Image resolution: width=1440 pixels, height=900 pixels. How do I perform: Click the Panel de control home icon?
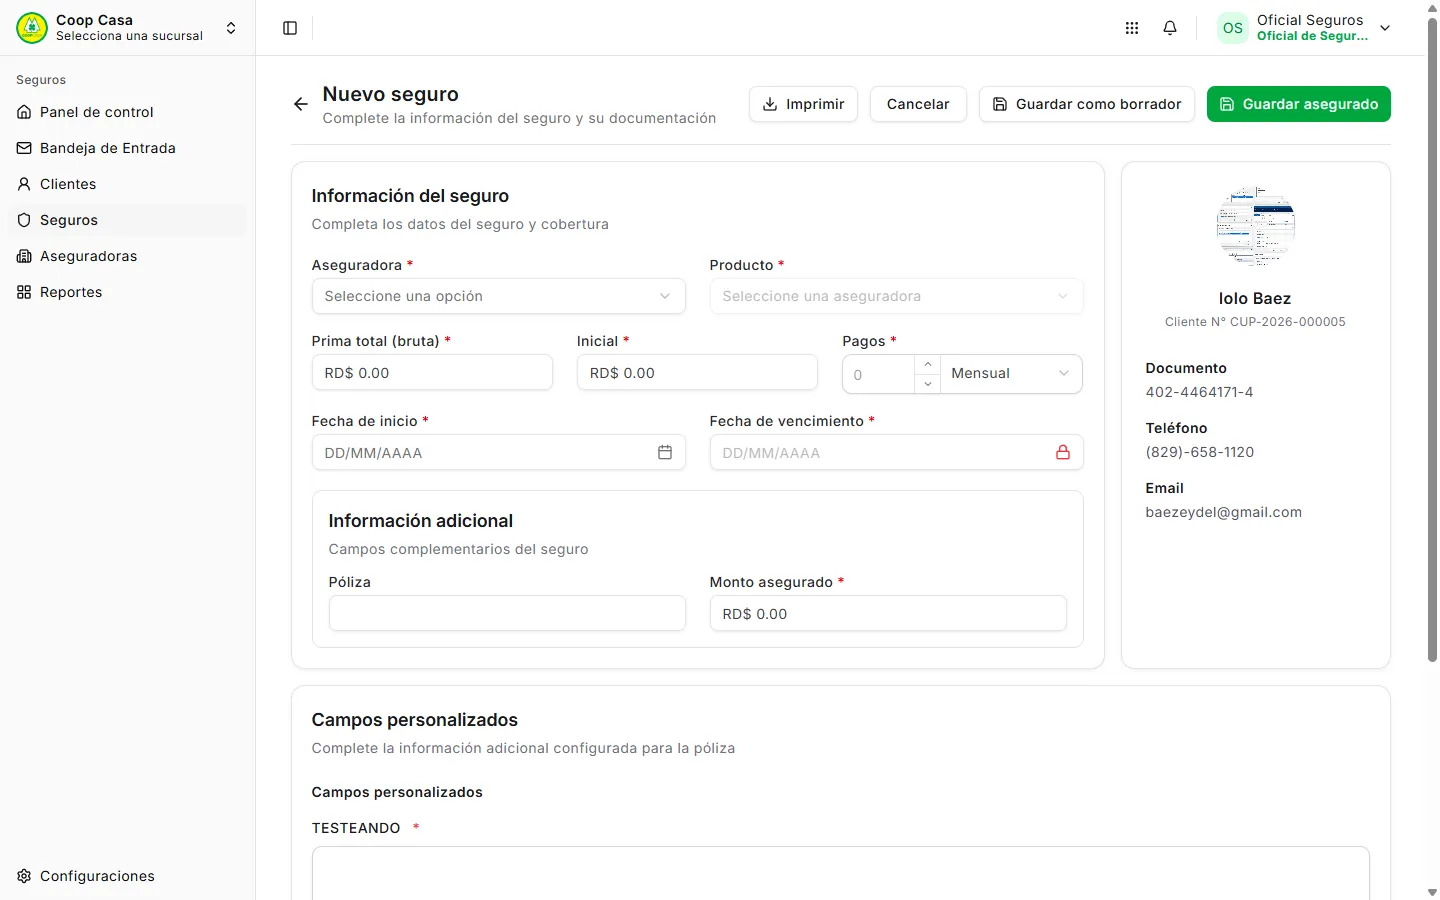24,112
